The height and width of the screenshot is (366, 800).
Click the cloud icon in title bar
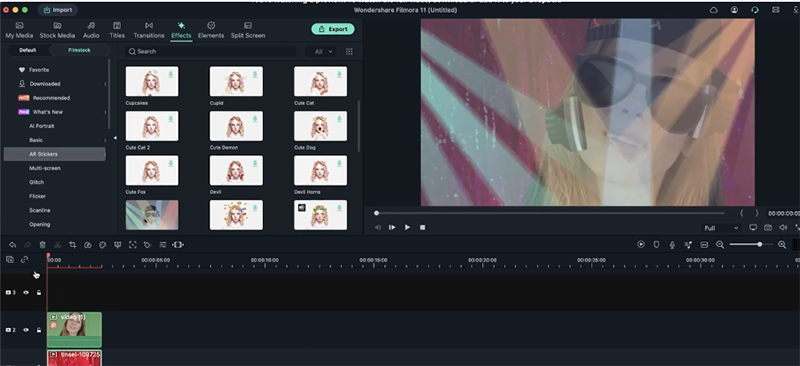click(x=714, y=10)
